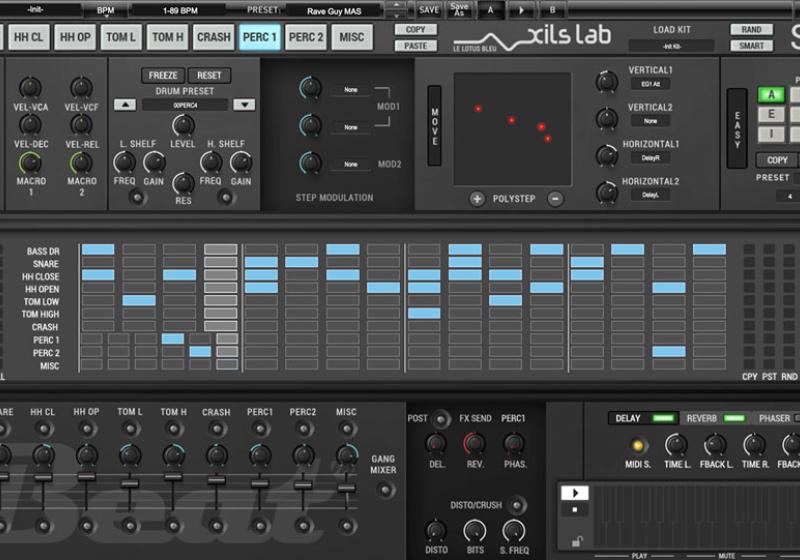
Task: Click the FREEZE button
Action: click(163, 75)
